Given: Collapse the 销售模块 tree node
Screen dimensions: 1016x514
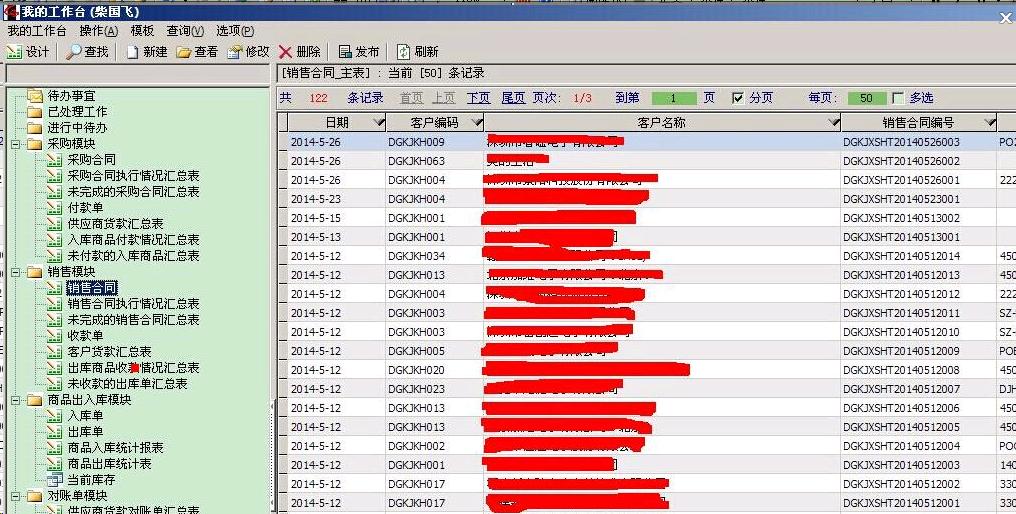Looking at the screenshot, I should 18,272.
